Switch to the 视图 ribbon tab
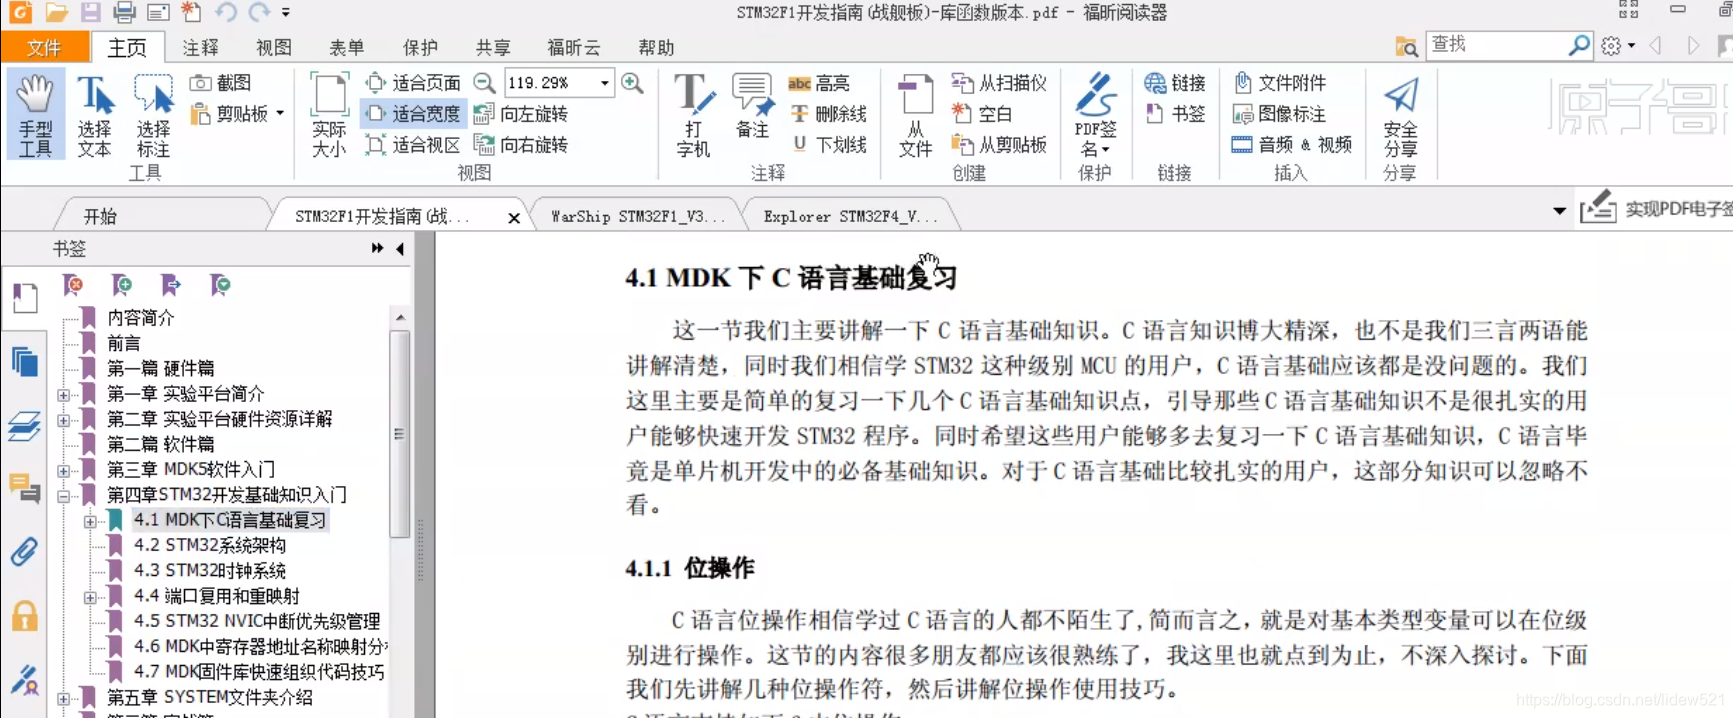The width and height of the screenshot is (1733, 718). (x=273, y=47)
